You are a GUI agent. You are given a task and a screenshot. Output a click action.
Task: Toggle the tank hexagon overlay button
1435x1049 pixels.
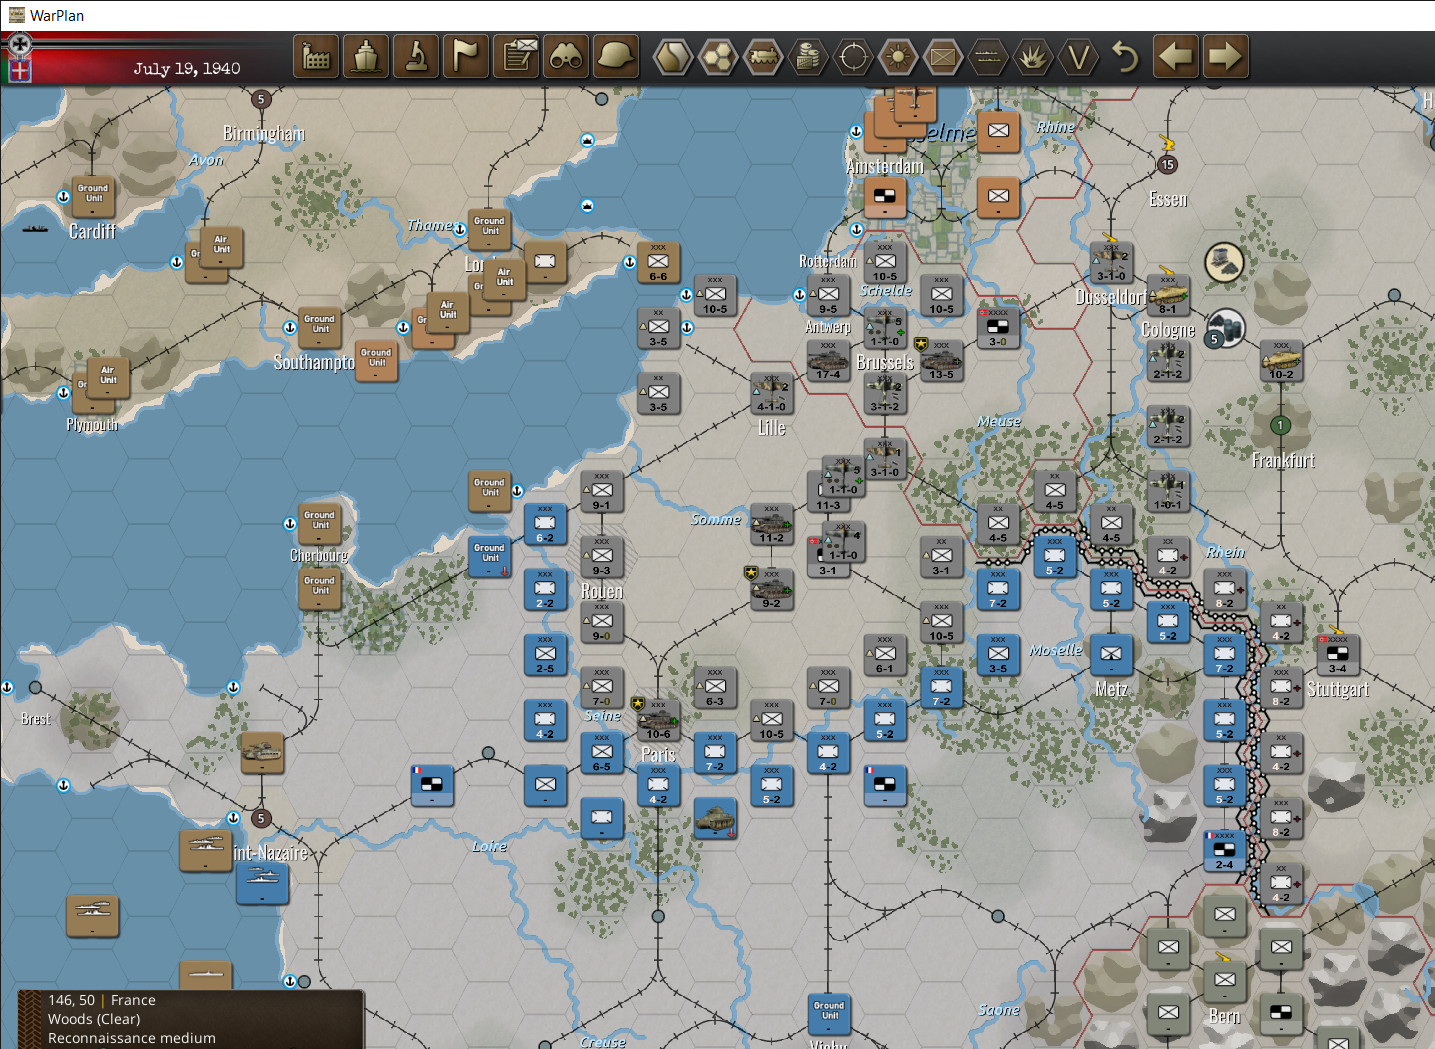[763, 57]
